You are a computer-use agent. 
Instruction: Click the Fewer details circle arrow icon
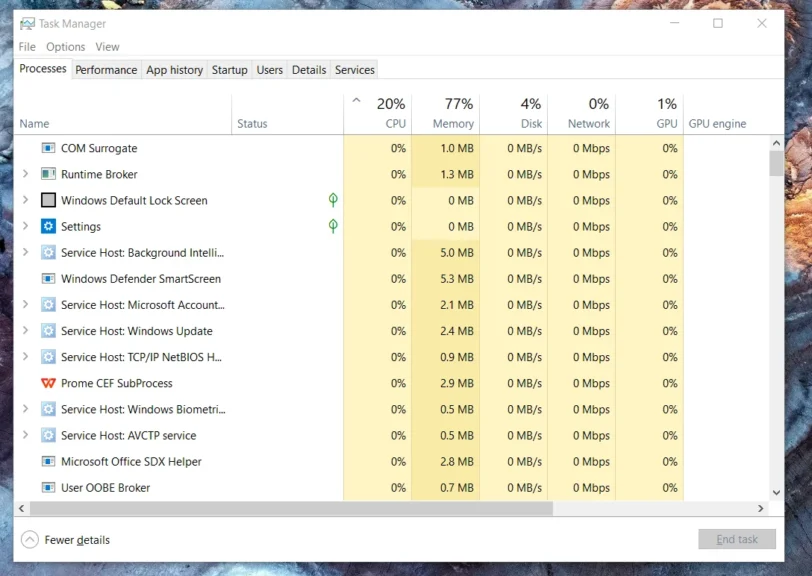click(x=30, y=540)
